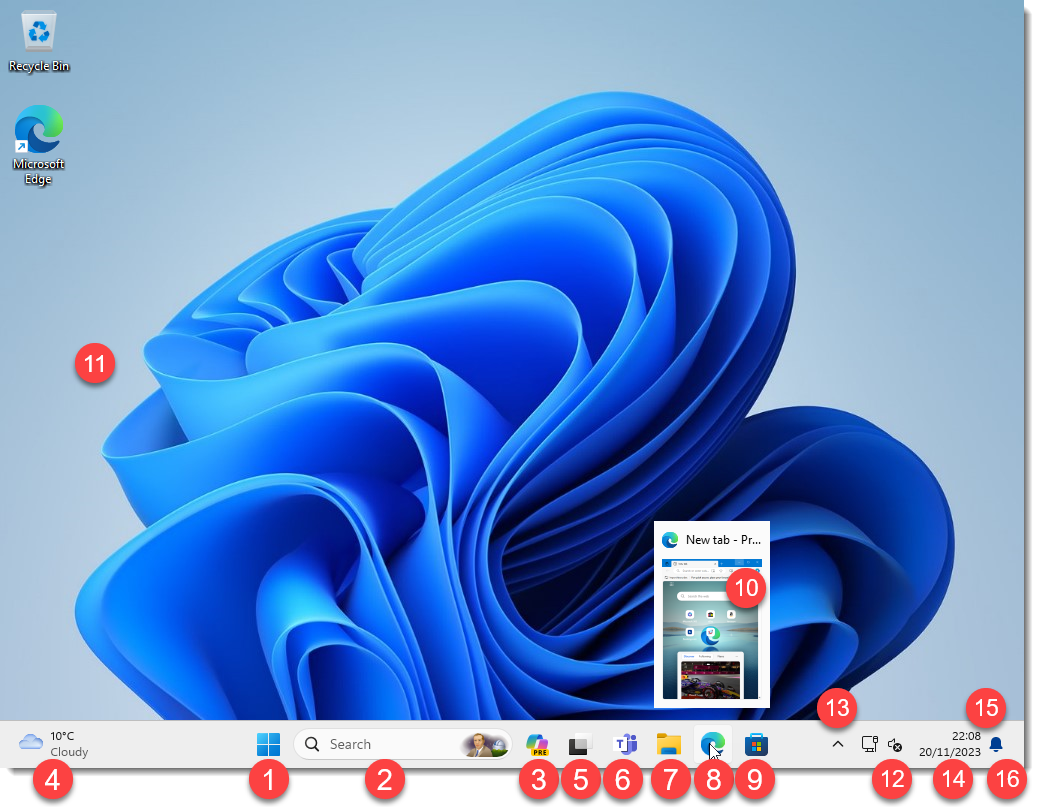The height and width of the screenshot is (807, 1039).
Task: Open the Recycle Bin
Action: 38,35
